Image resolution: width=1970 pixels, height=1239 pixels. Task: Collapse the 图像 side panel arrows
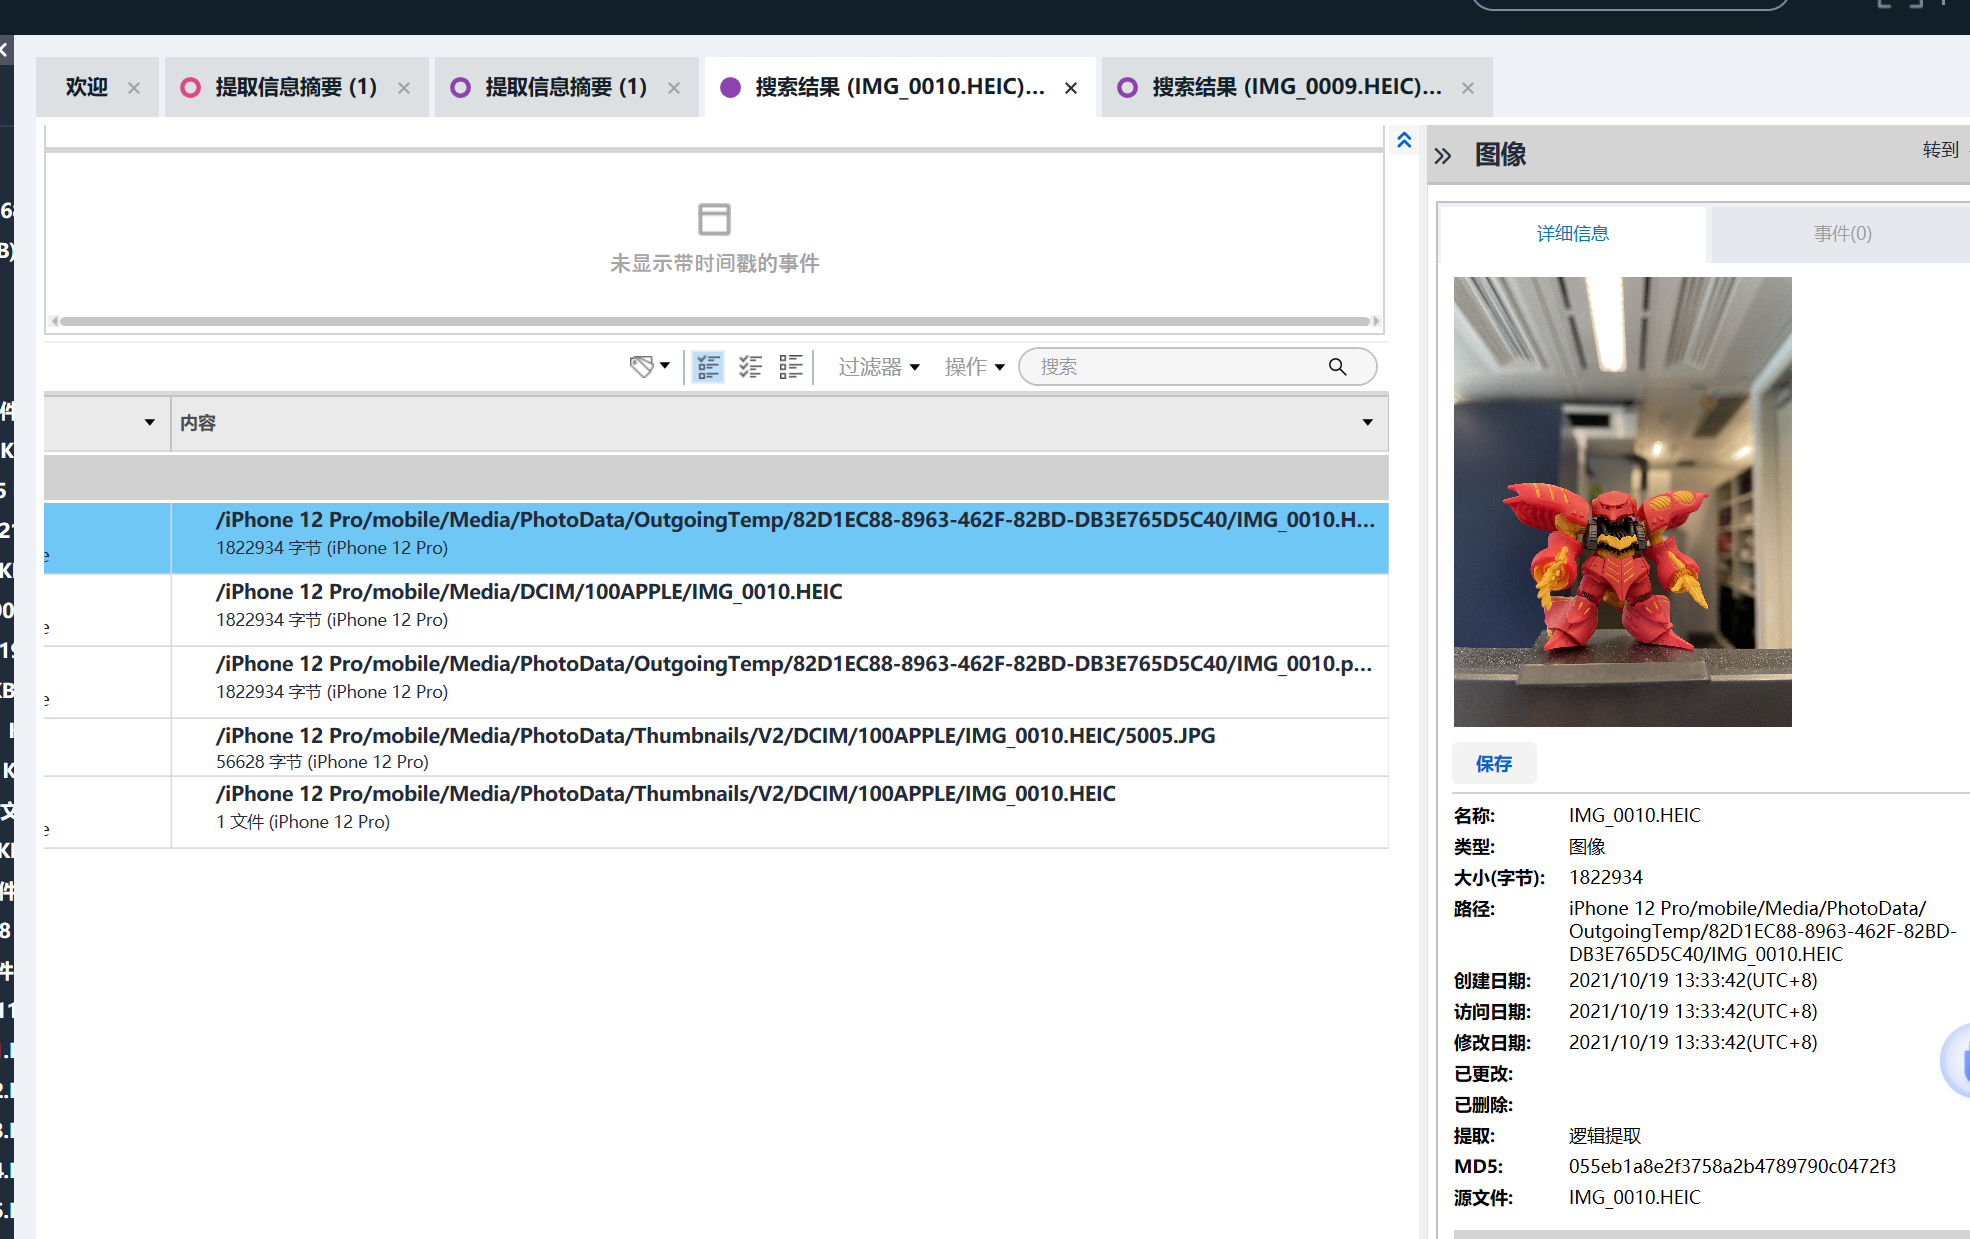1442,156
